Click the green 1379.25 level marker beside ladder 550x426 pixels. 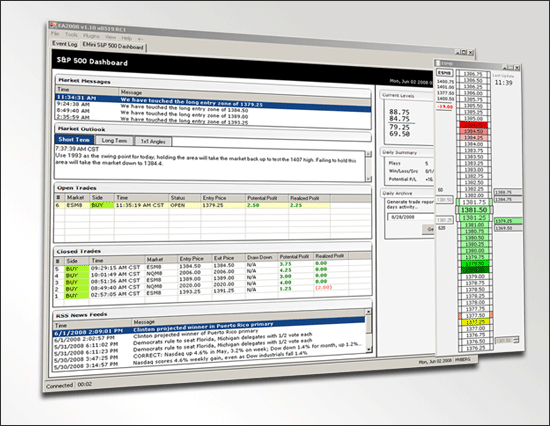pyautogui.click(x=509, y=221)
